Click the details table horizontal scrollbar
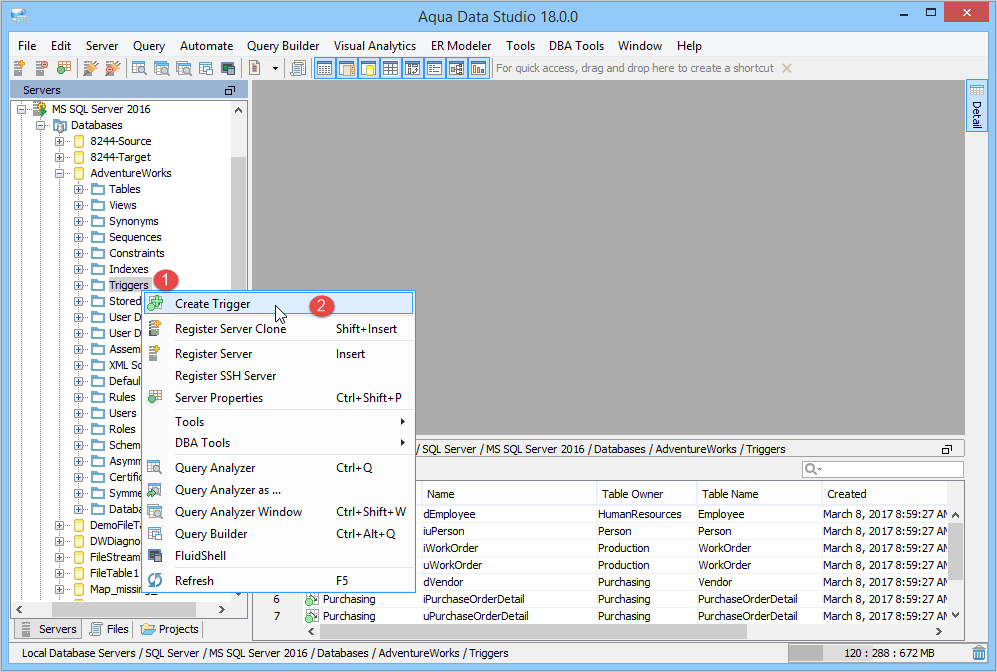This screenshot has width=997, height=672. point(533,631)
